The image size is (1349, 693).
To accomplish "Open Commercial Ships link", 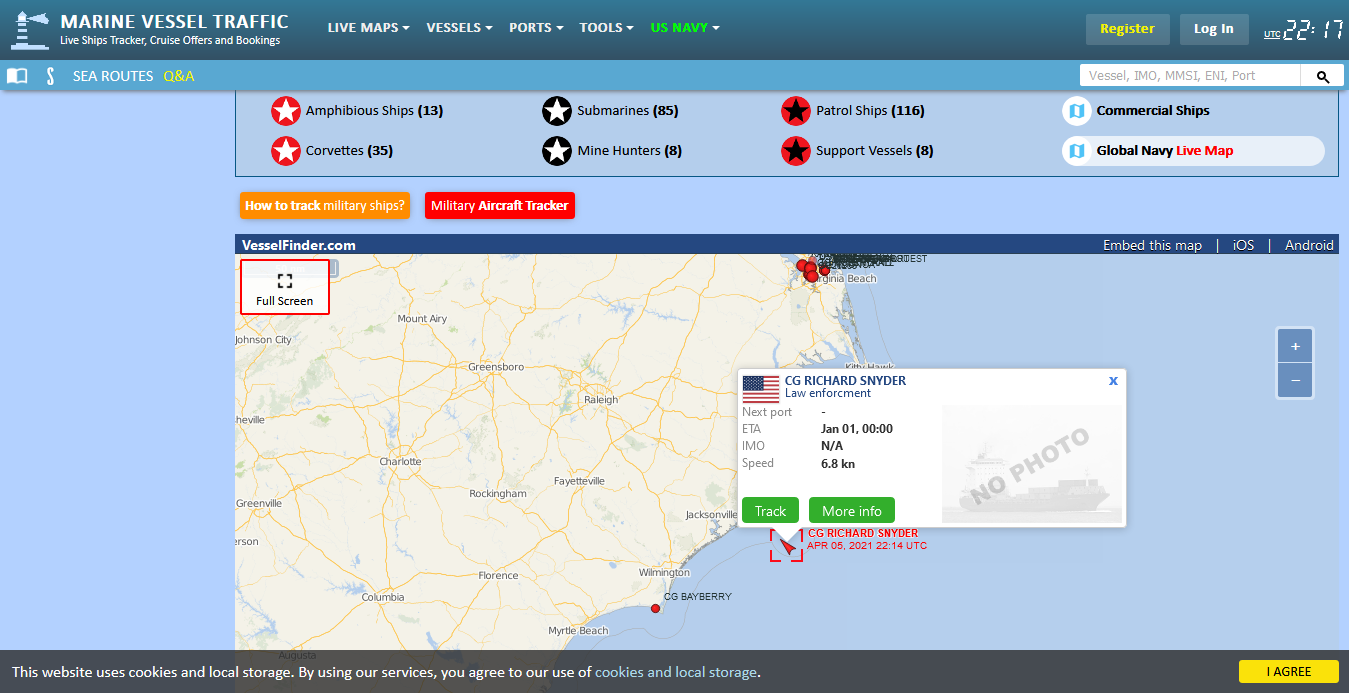I will pyautogui.click(x=1153, y=111).
